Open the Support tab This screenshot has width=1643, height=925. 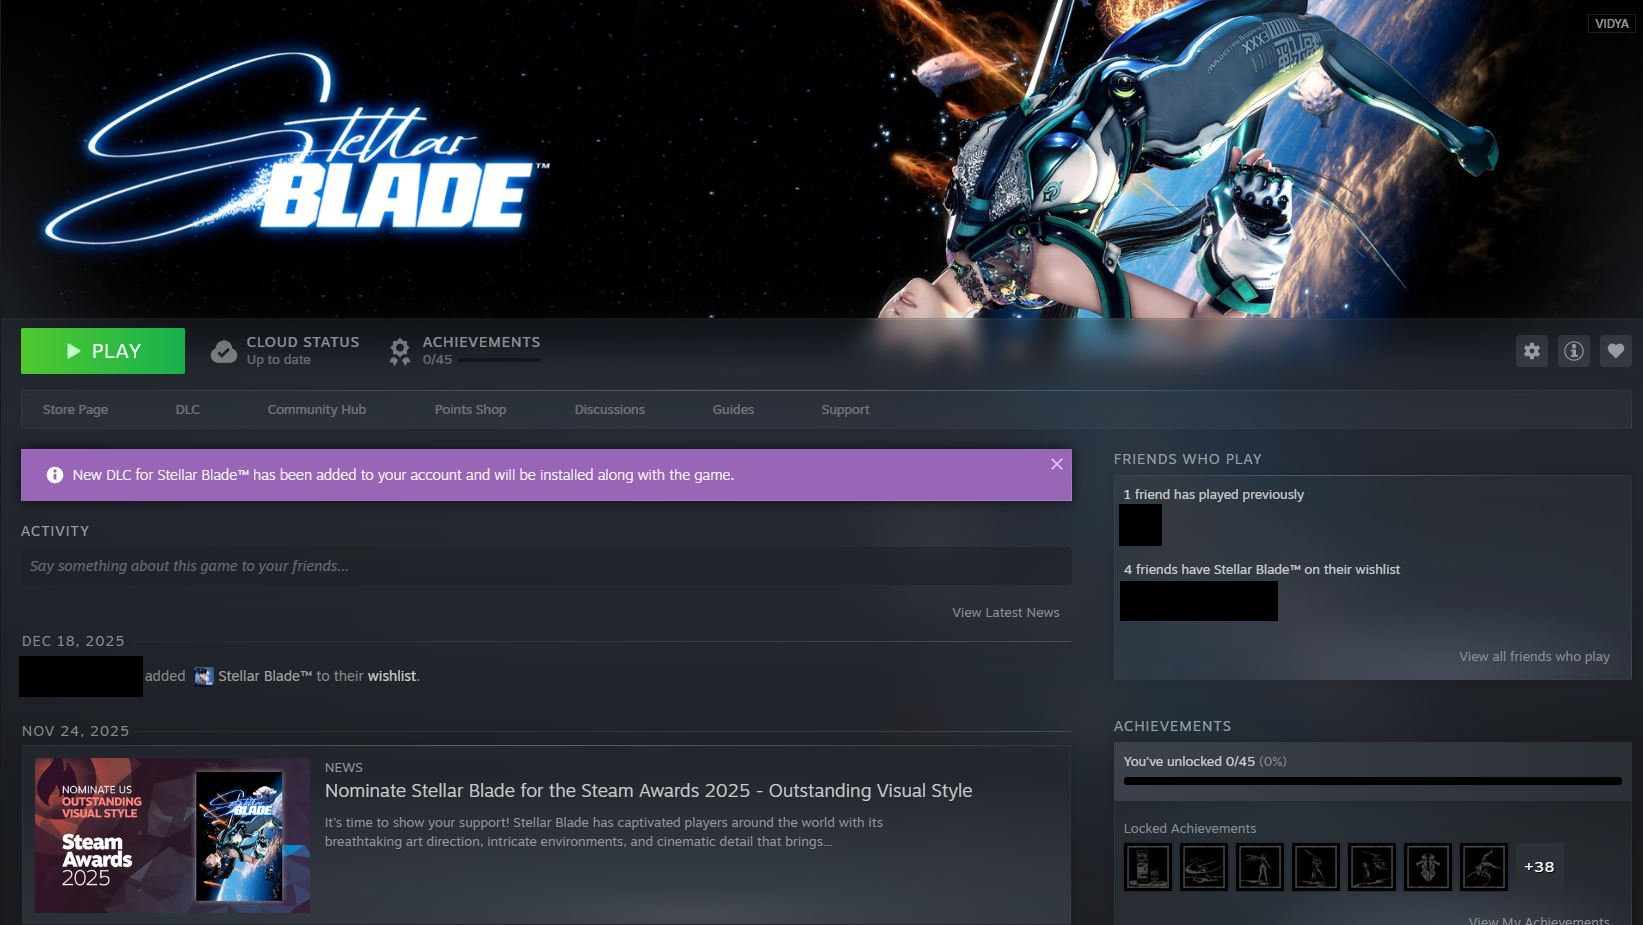coord(845,410)
